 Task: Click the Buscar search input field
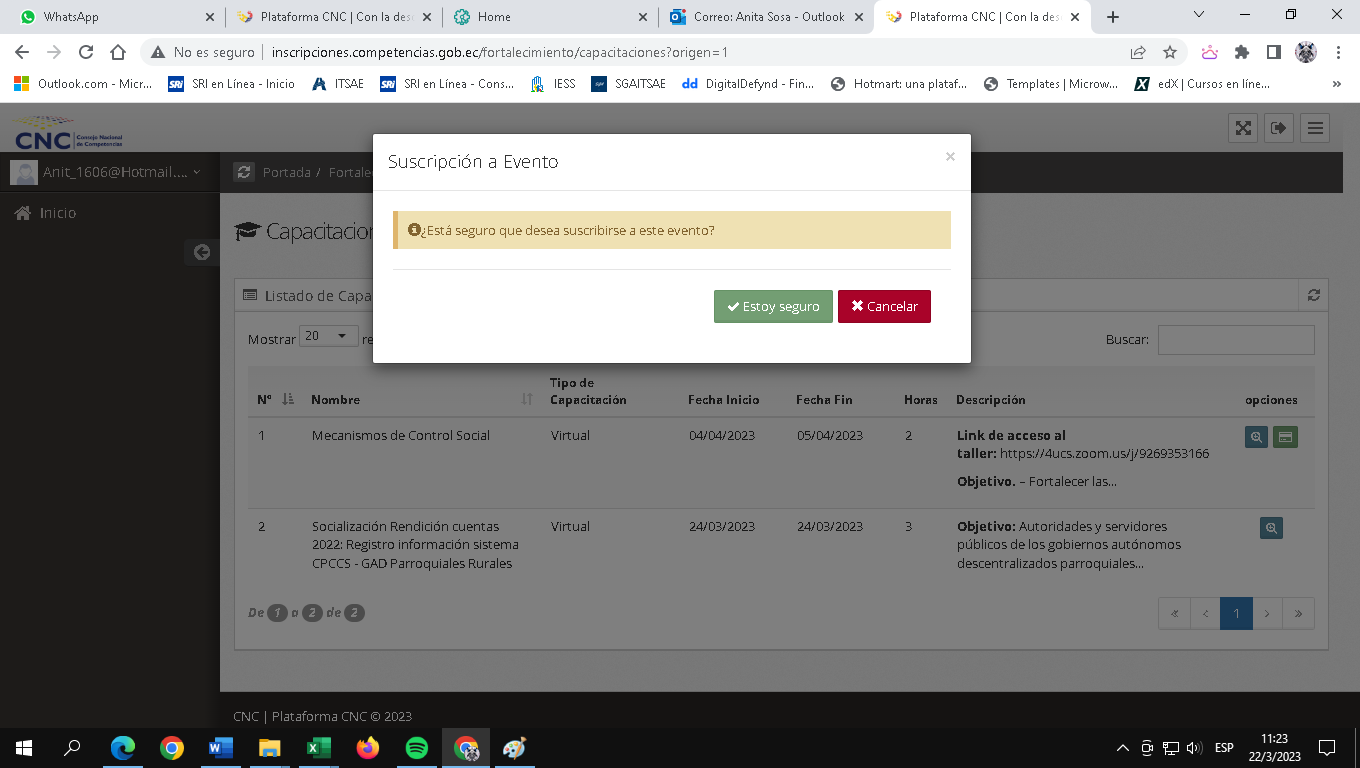pyautogui.click(x=1235, y=340)
